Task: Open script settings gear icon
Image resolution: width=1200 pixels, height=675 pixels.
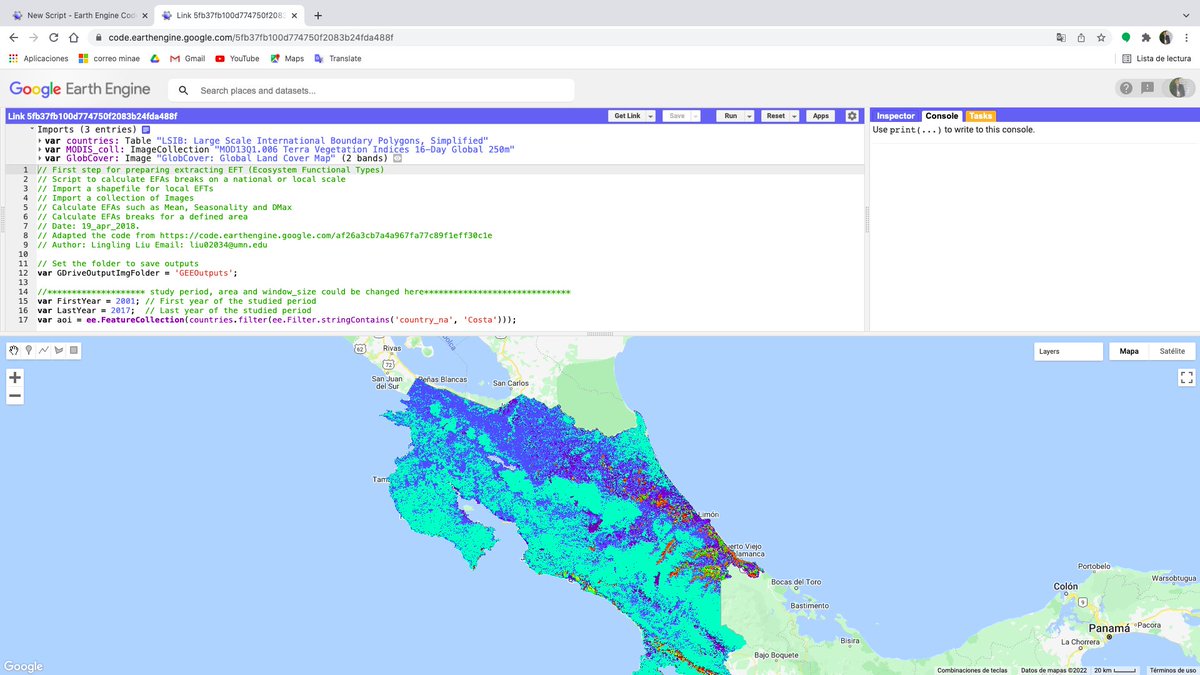Action: (x=852, y=116)
